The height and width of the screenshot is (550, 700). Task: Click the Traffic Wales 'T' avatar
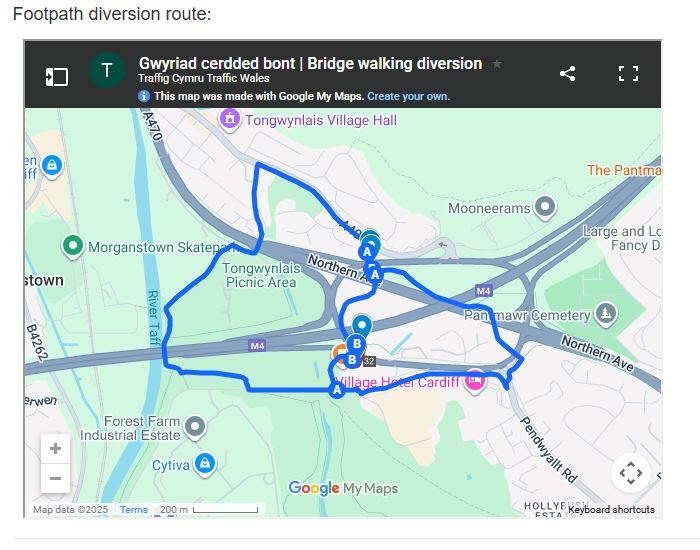coord(107,70)
